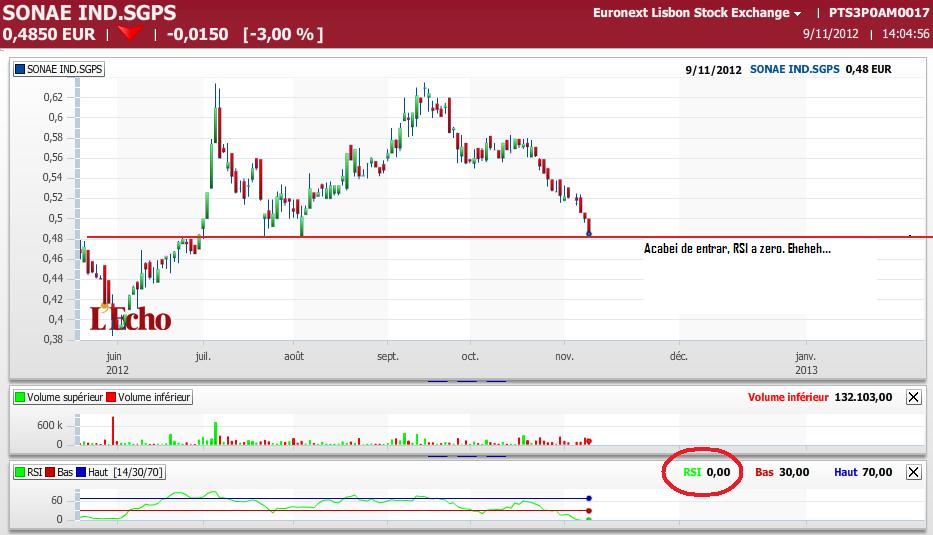Screen dimensions: 933x535
Task: Click the juil. label on time axis
Action: click(203, 356)
